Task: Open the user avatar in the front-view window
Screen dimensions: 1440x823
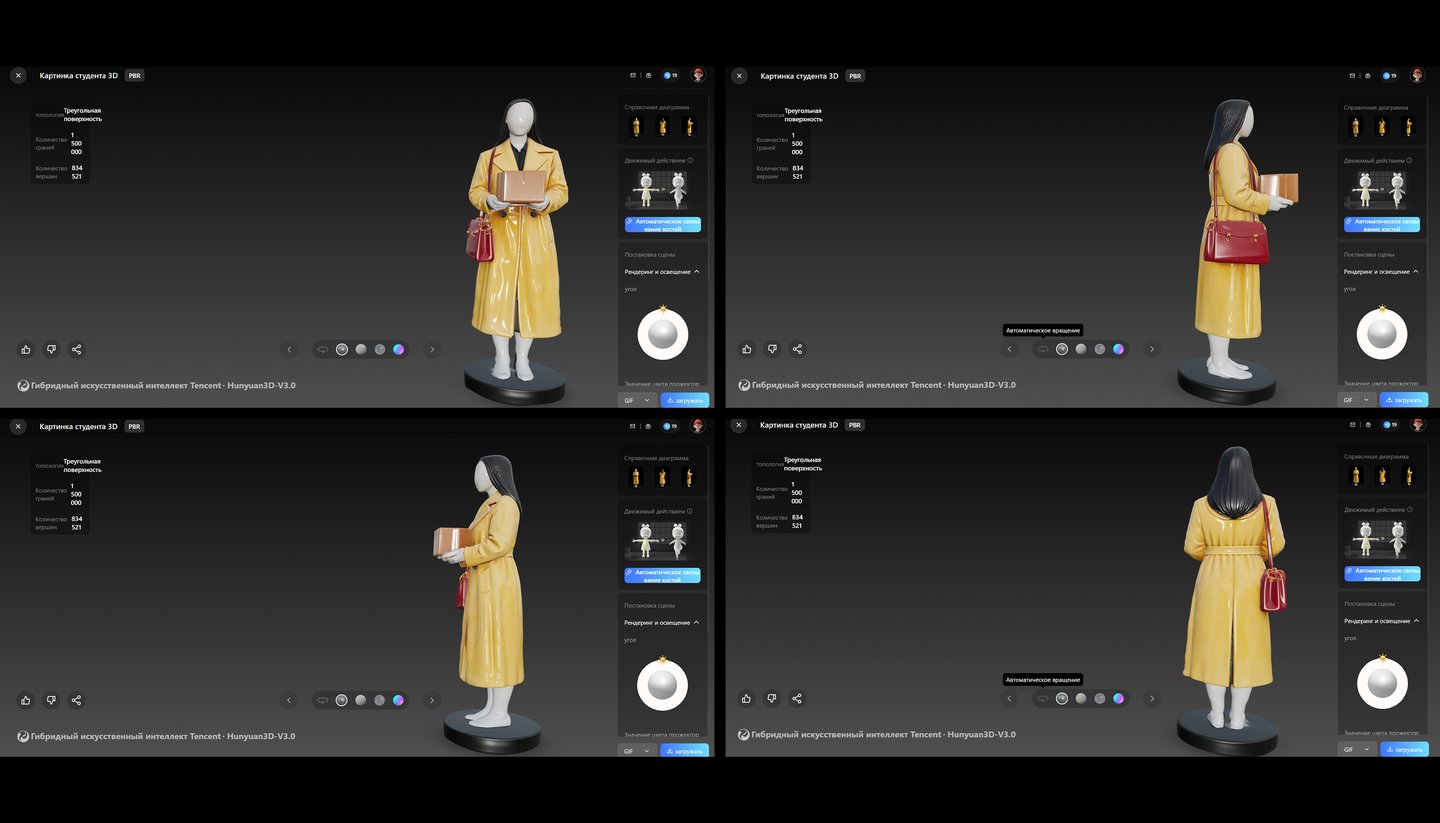Action: [698, 75]
